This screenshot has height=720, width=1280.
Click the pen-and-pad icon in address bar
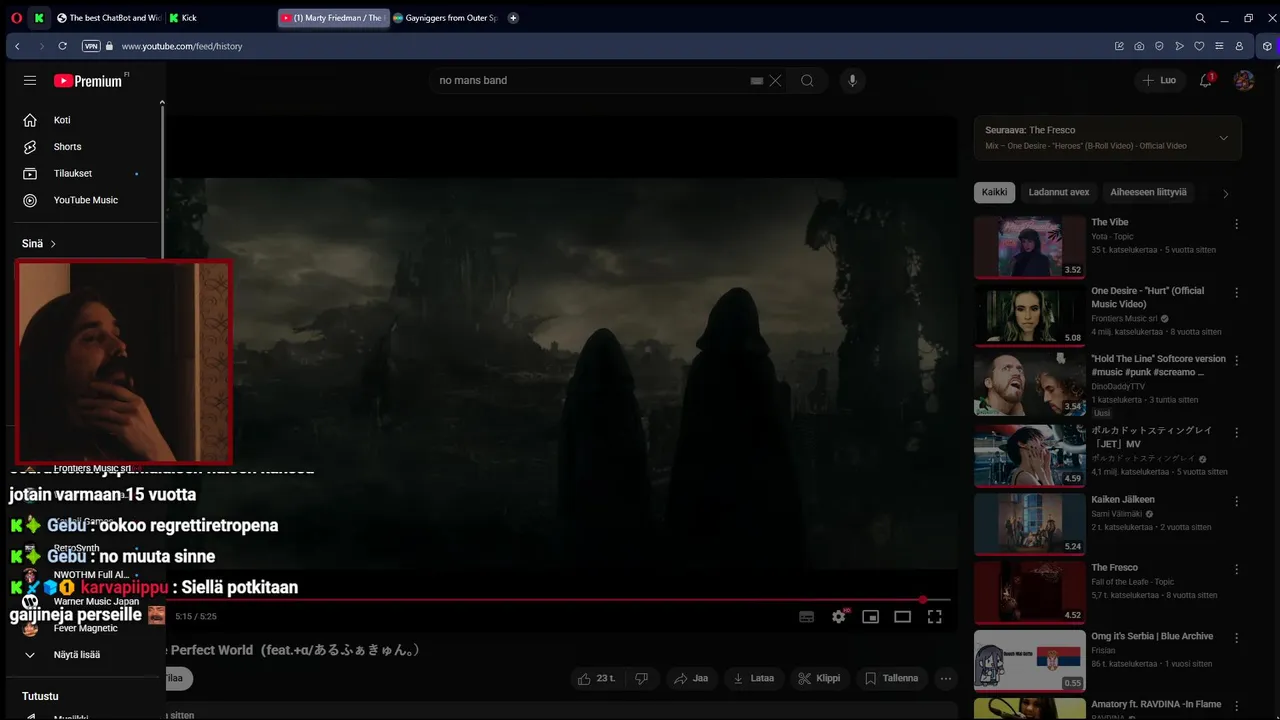(1119, 46)
